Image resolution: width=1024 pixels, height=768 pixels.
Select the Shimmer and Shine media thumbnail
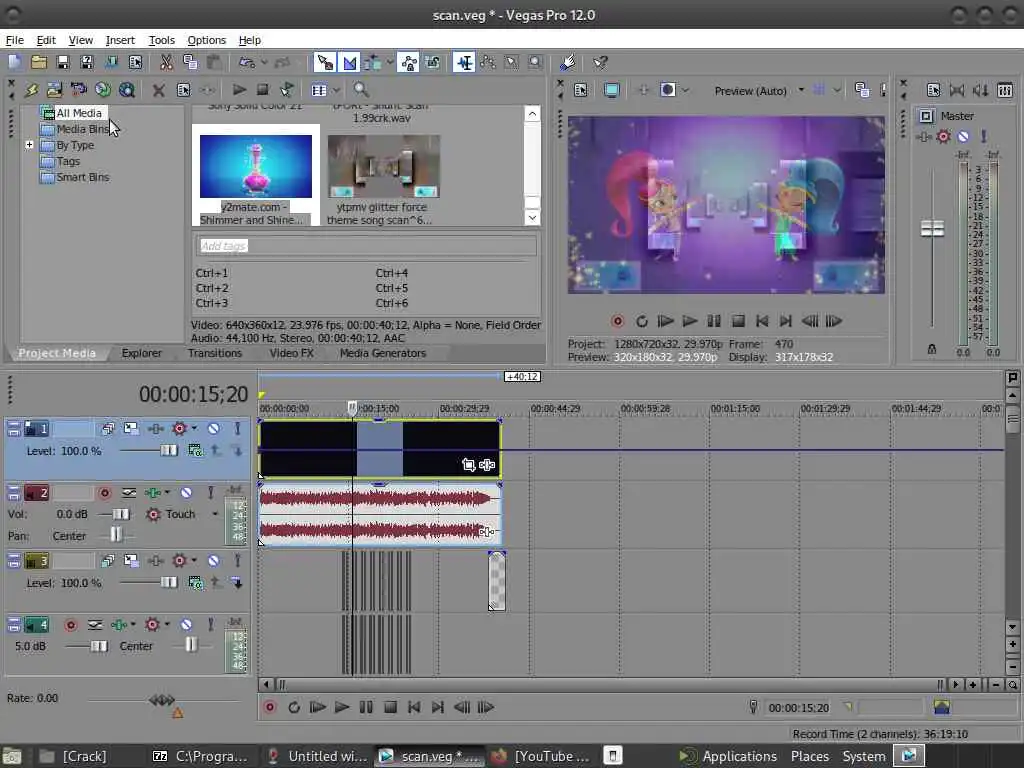point(255,167)
